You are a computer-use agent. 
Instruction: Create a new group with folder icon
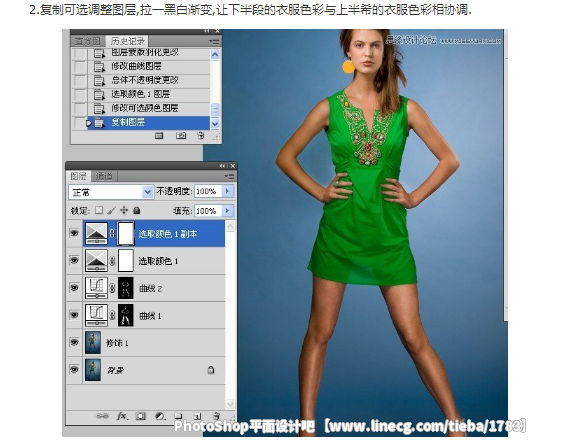click(x=179, y=416)
